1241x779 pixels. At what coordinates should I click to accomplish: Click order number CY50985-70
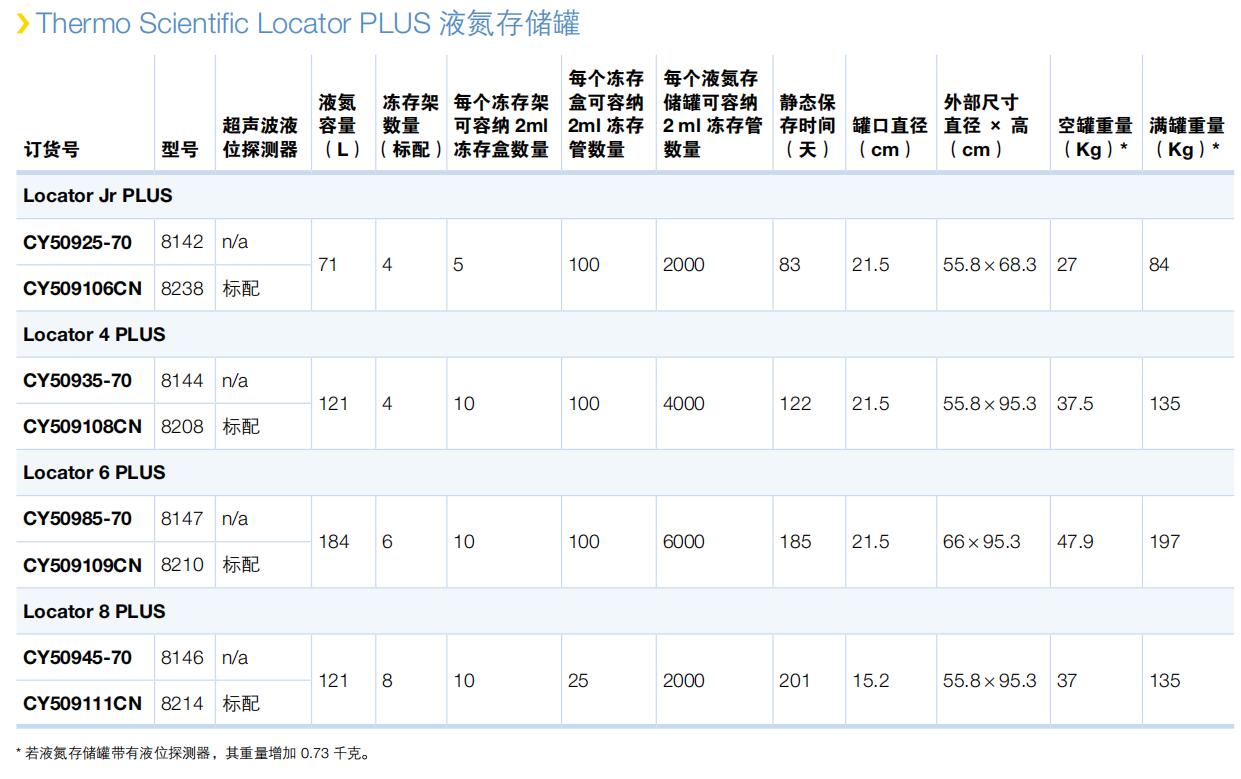tap(77, 519)
